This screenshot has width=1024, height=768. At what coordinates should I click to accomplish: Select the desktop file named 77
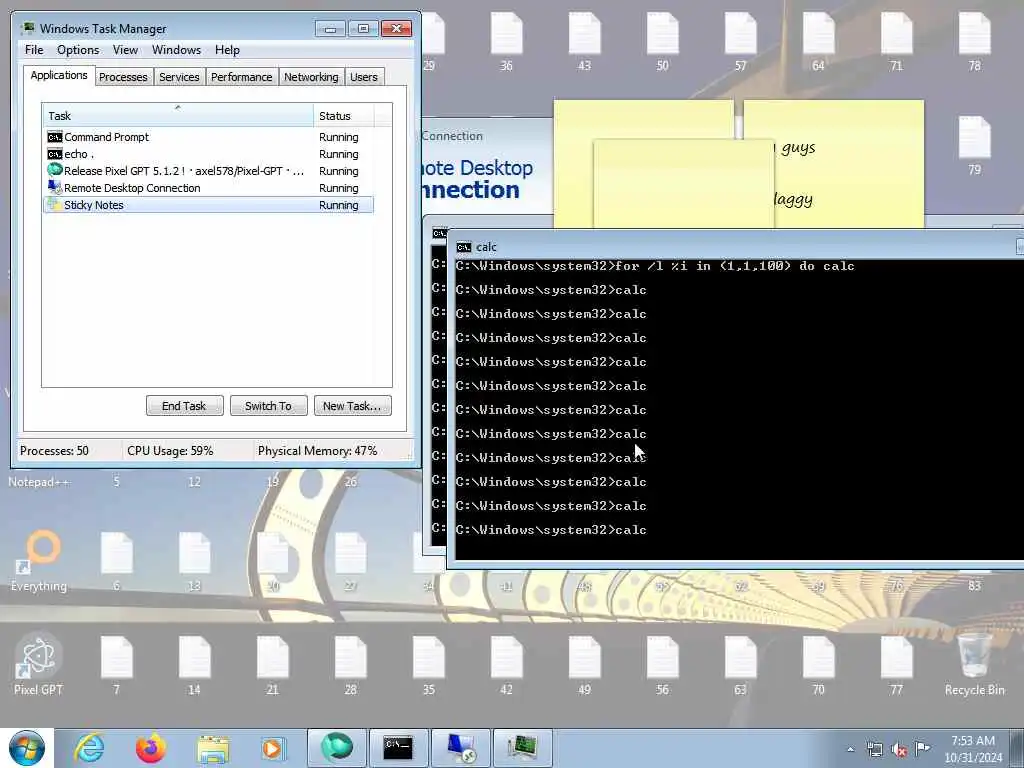[897, 664]
